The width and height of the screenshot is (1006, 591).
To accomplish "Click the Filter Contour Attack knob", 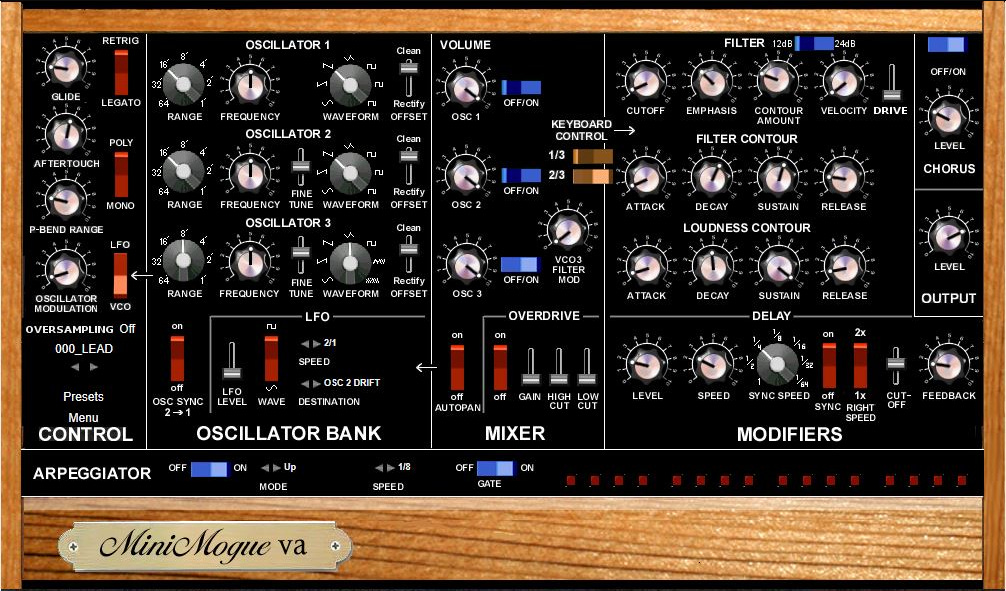I will [x=645, y=177].
